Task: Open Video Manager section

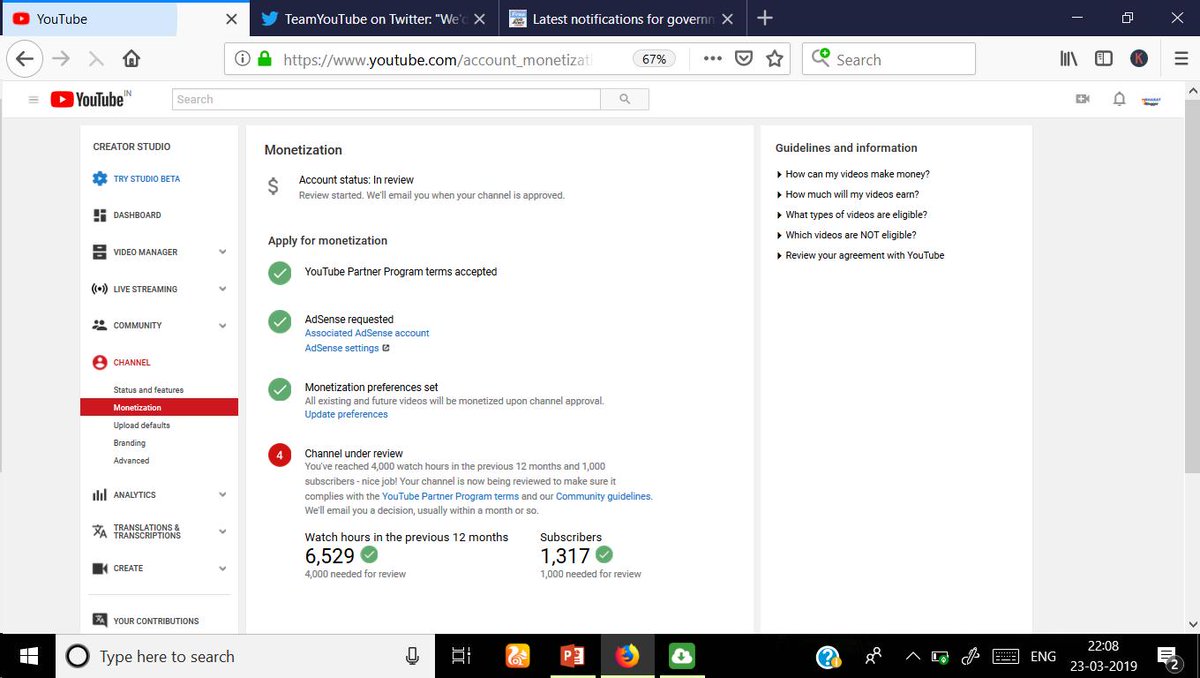Action: tap(146, 252)
